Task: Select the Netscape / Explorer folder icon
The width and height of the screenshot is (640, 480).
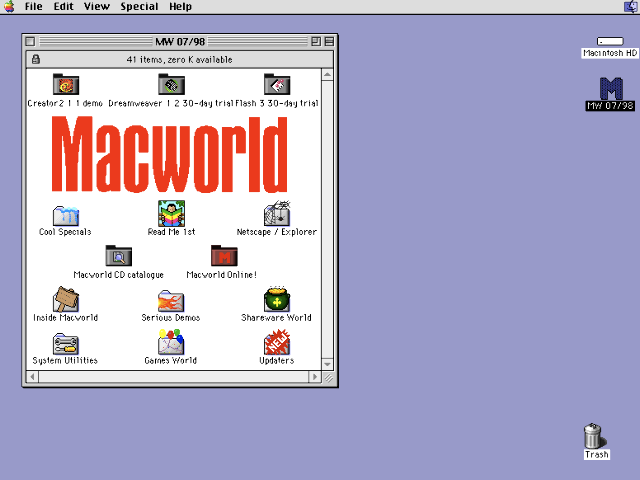Action: [x=277, y=213]
